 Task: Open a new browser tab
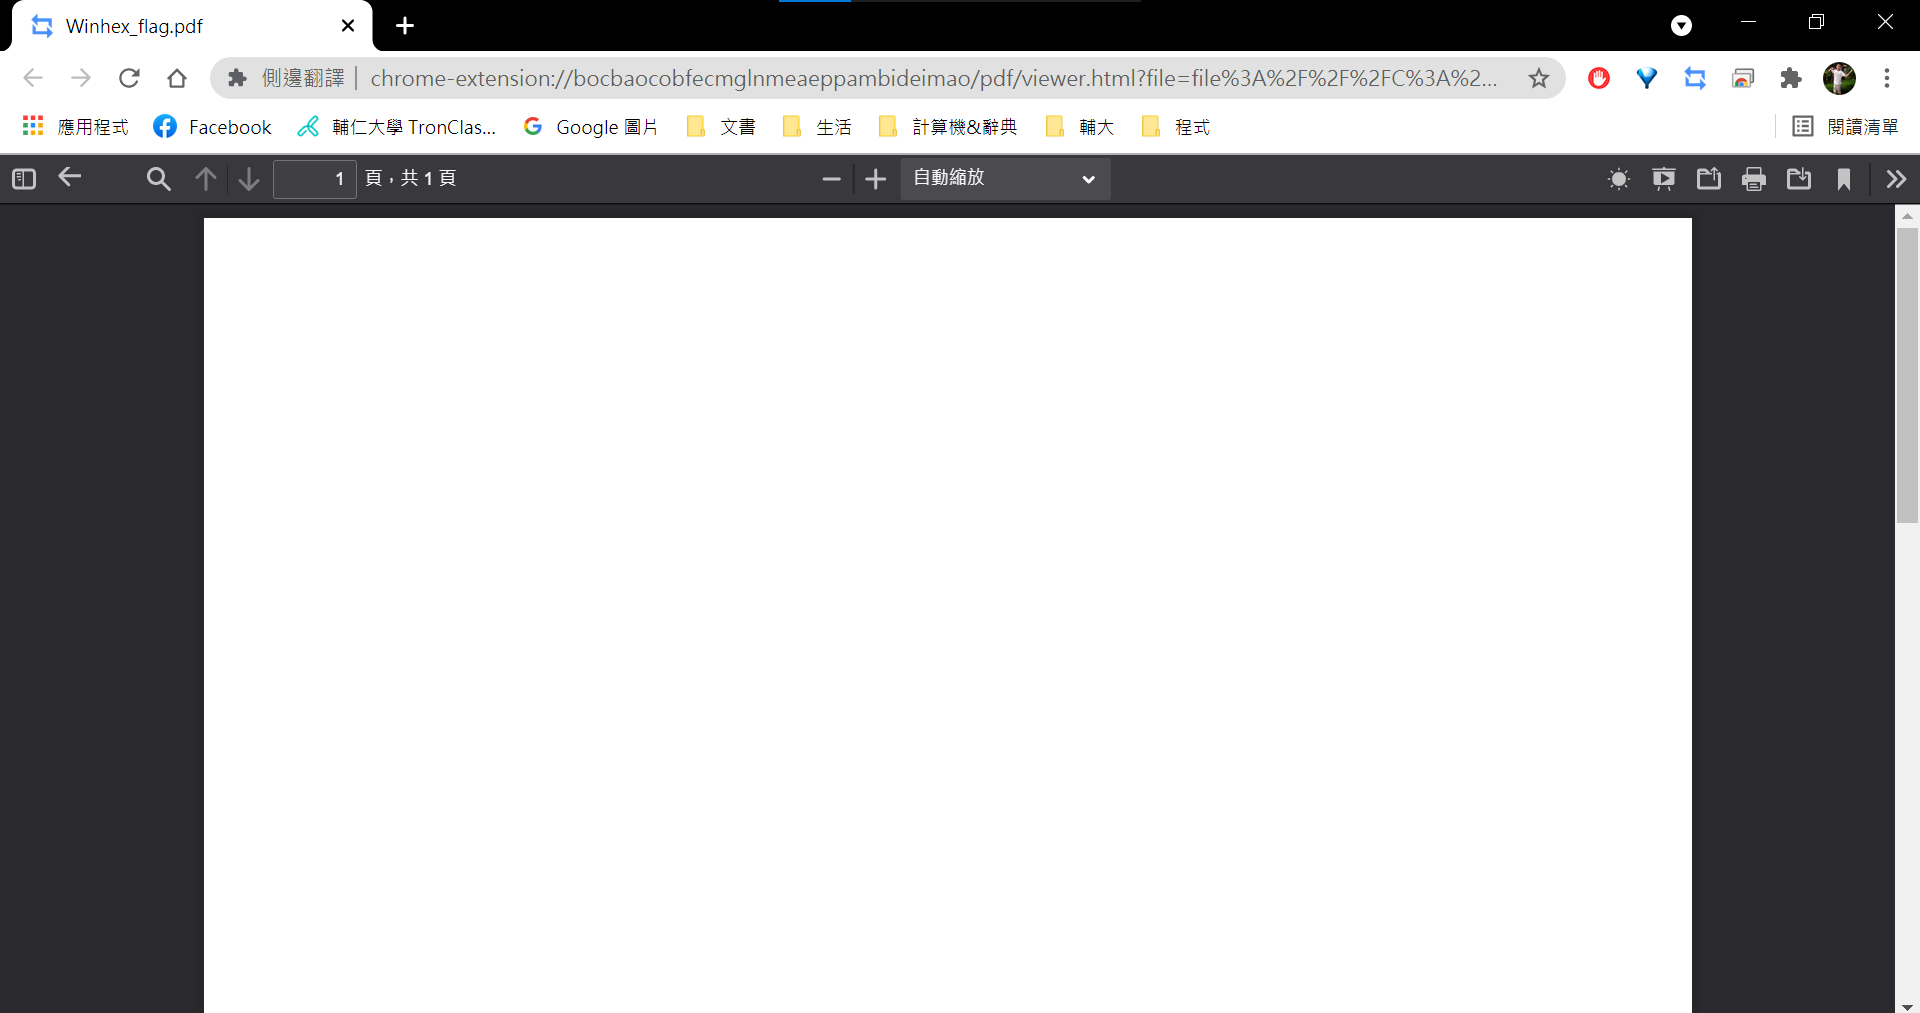tap(405, 26)
